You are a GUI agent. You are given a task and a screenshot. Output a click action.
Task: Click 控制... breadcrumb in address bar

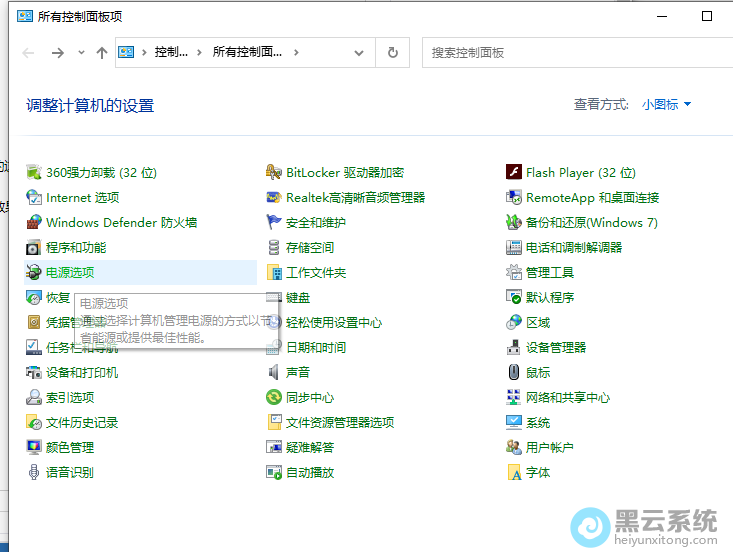point(171,53)
